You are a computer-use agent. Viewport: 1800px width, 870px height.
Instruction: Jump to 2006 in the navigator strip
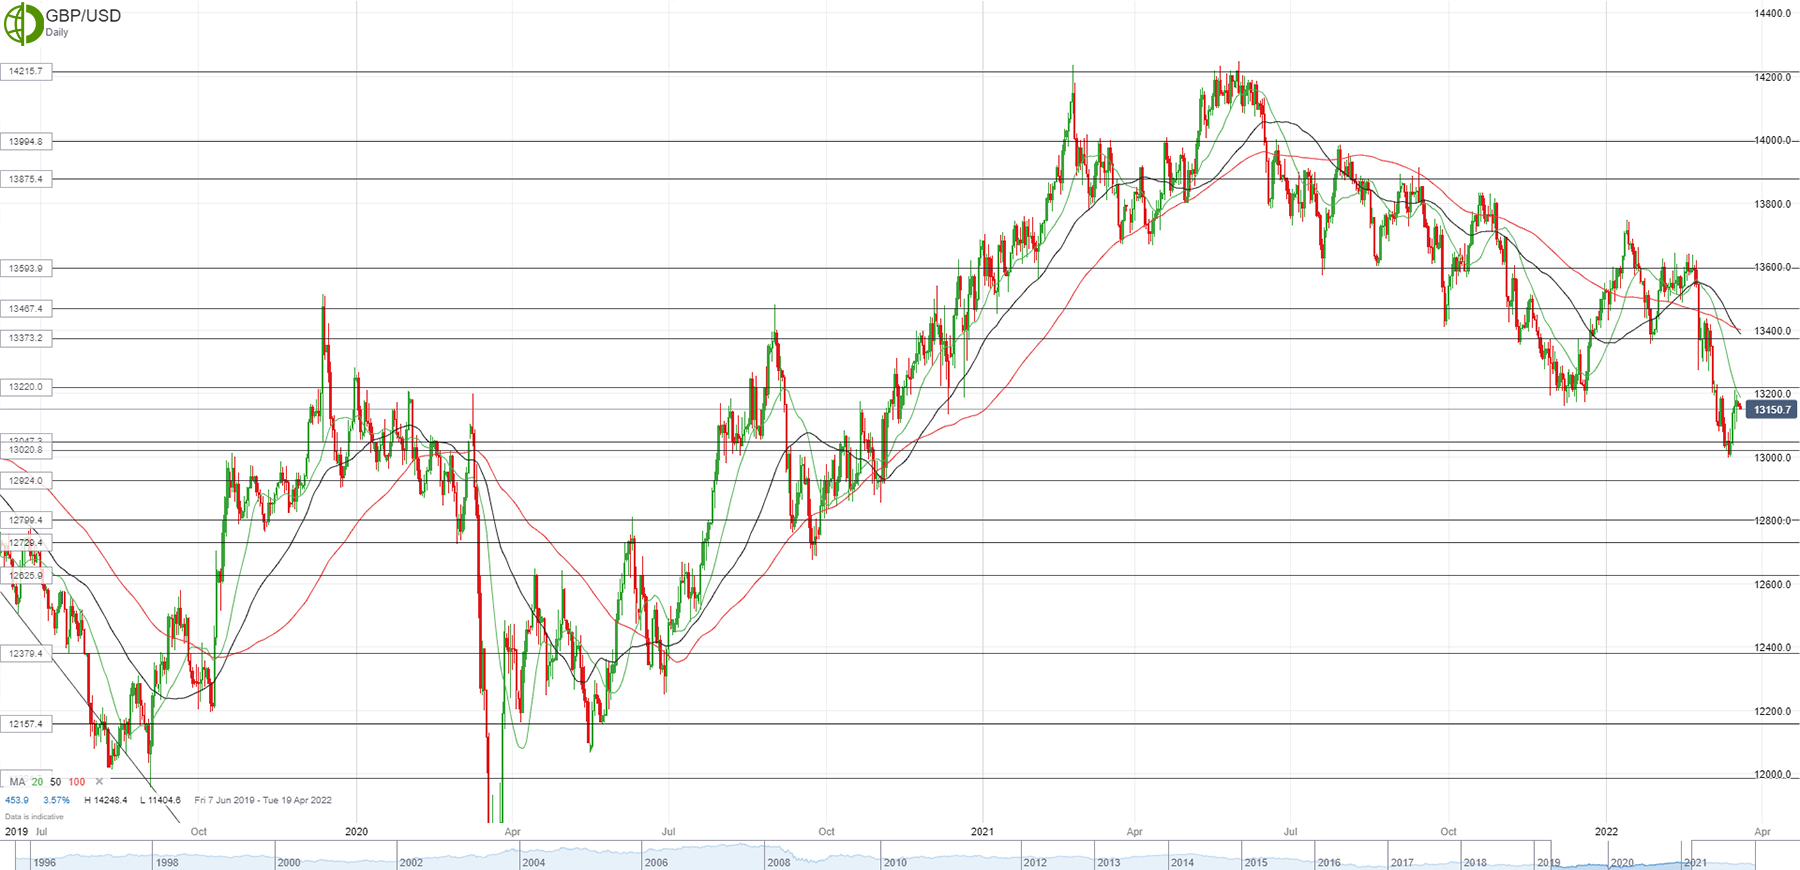(656, 863)
